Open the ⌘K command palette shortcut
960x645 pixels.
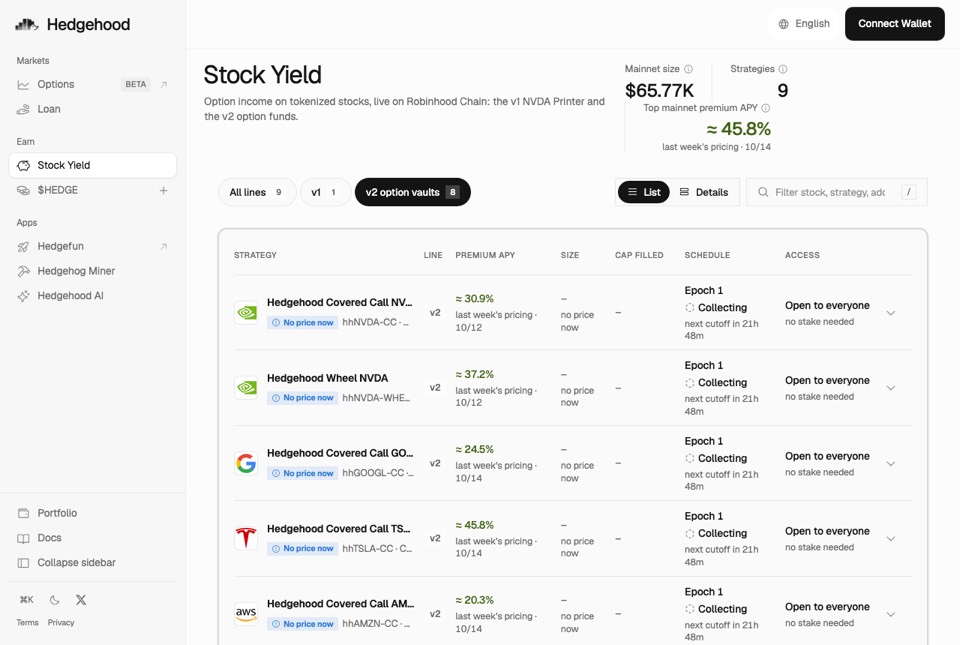(26, 600)
